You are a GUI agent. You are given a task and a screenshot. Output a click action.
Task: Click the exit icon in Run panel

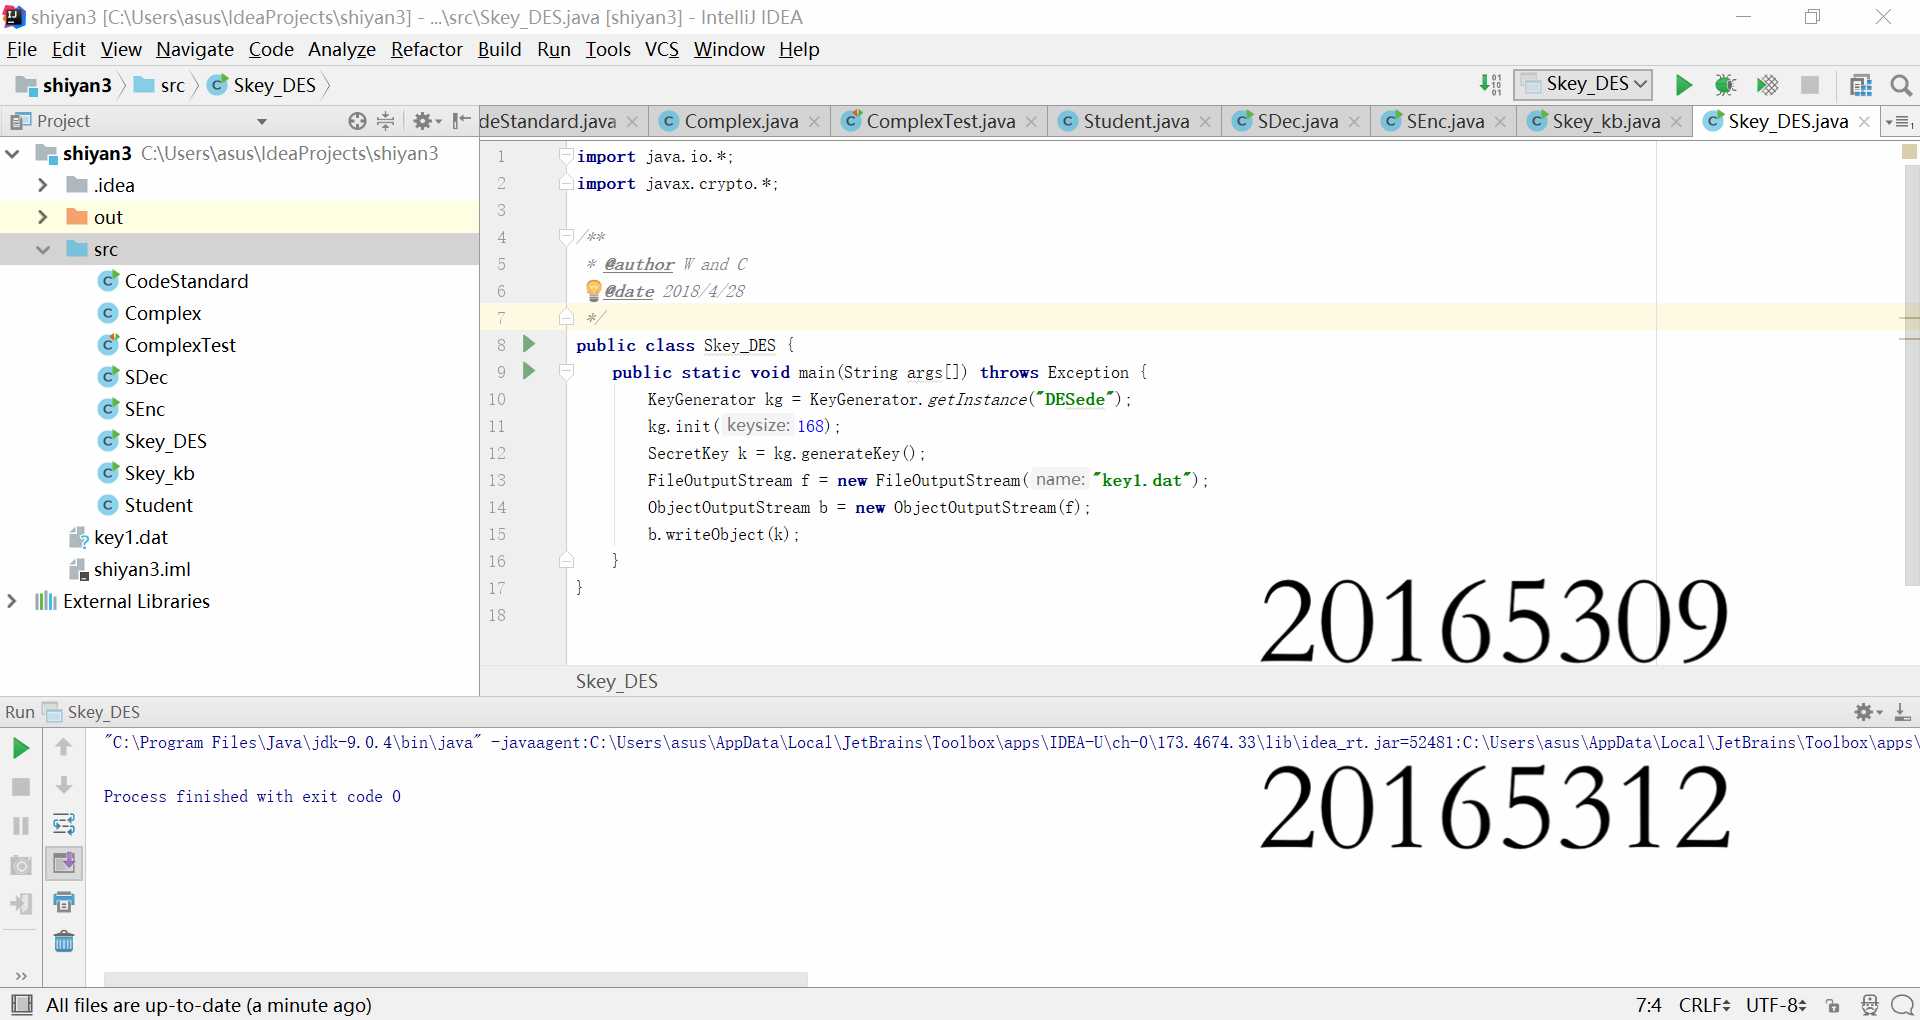[20, 904]
